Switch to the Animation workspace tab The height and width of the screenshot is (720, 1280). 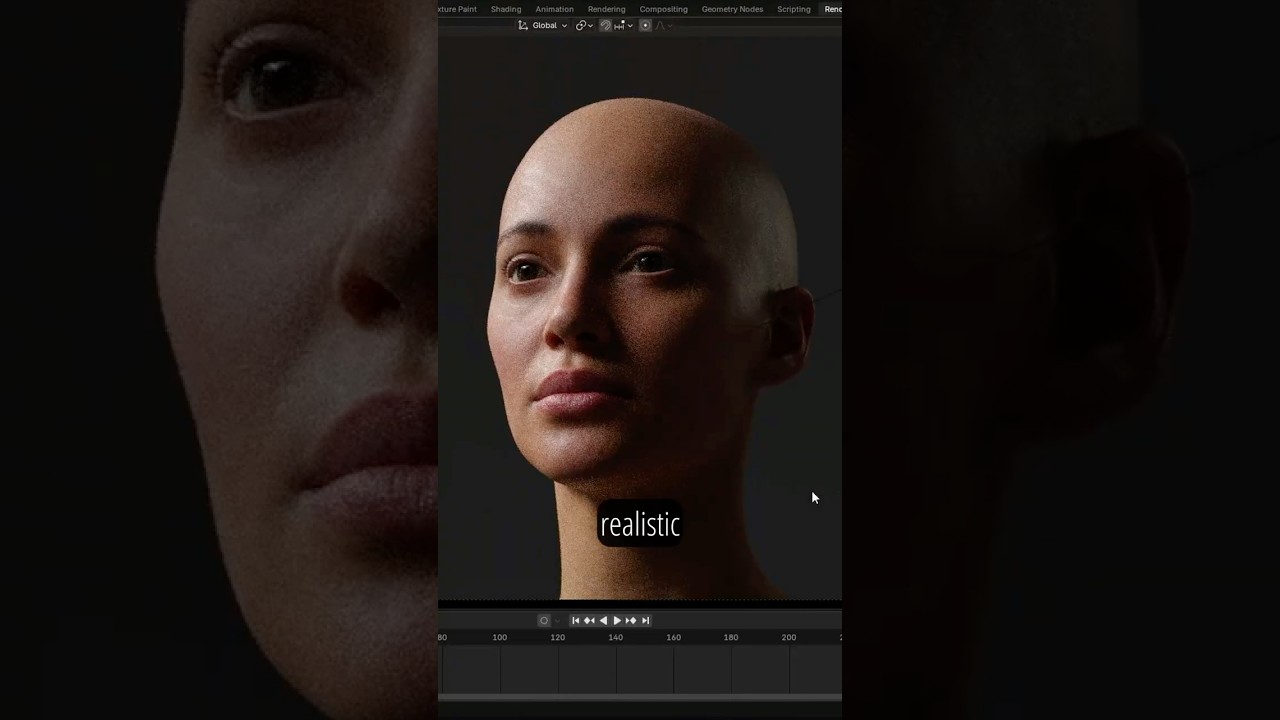(554, 9)
